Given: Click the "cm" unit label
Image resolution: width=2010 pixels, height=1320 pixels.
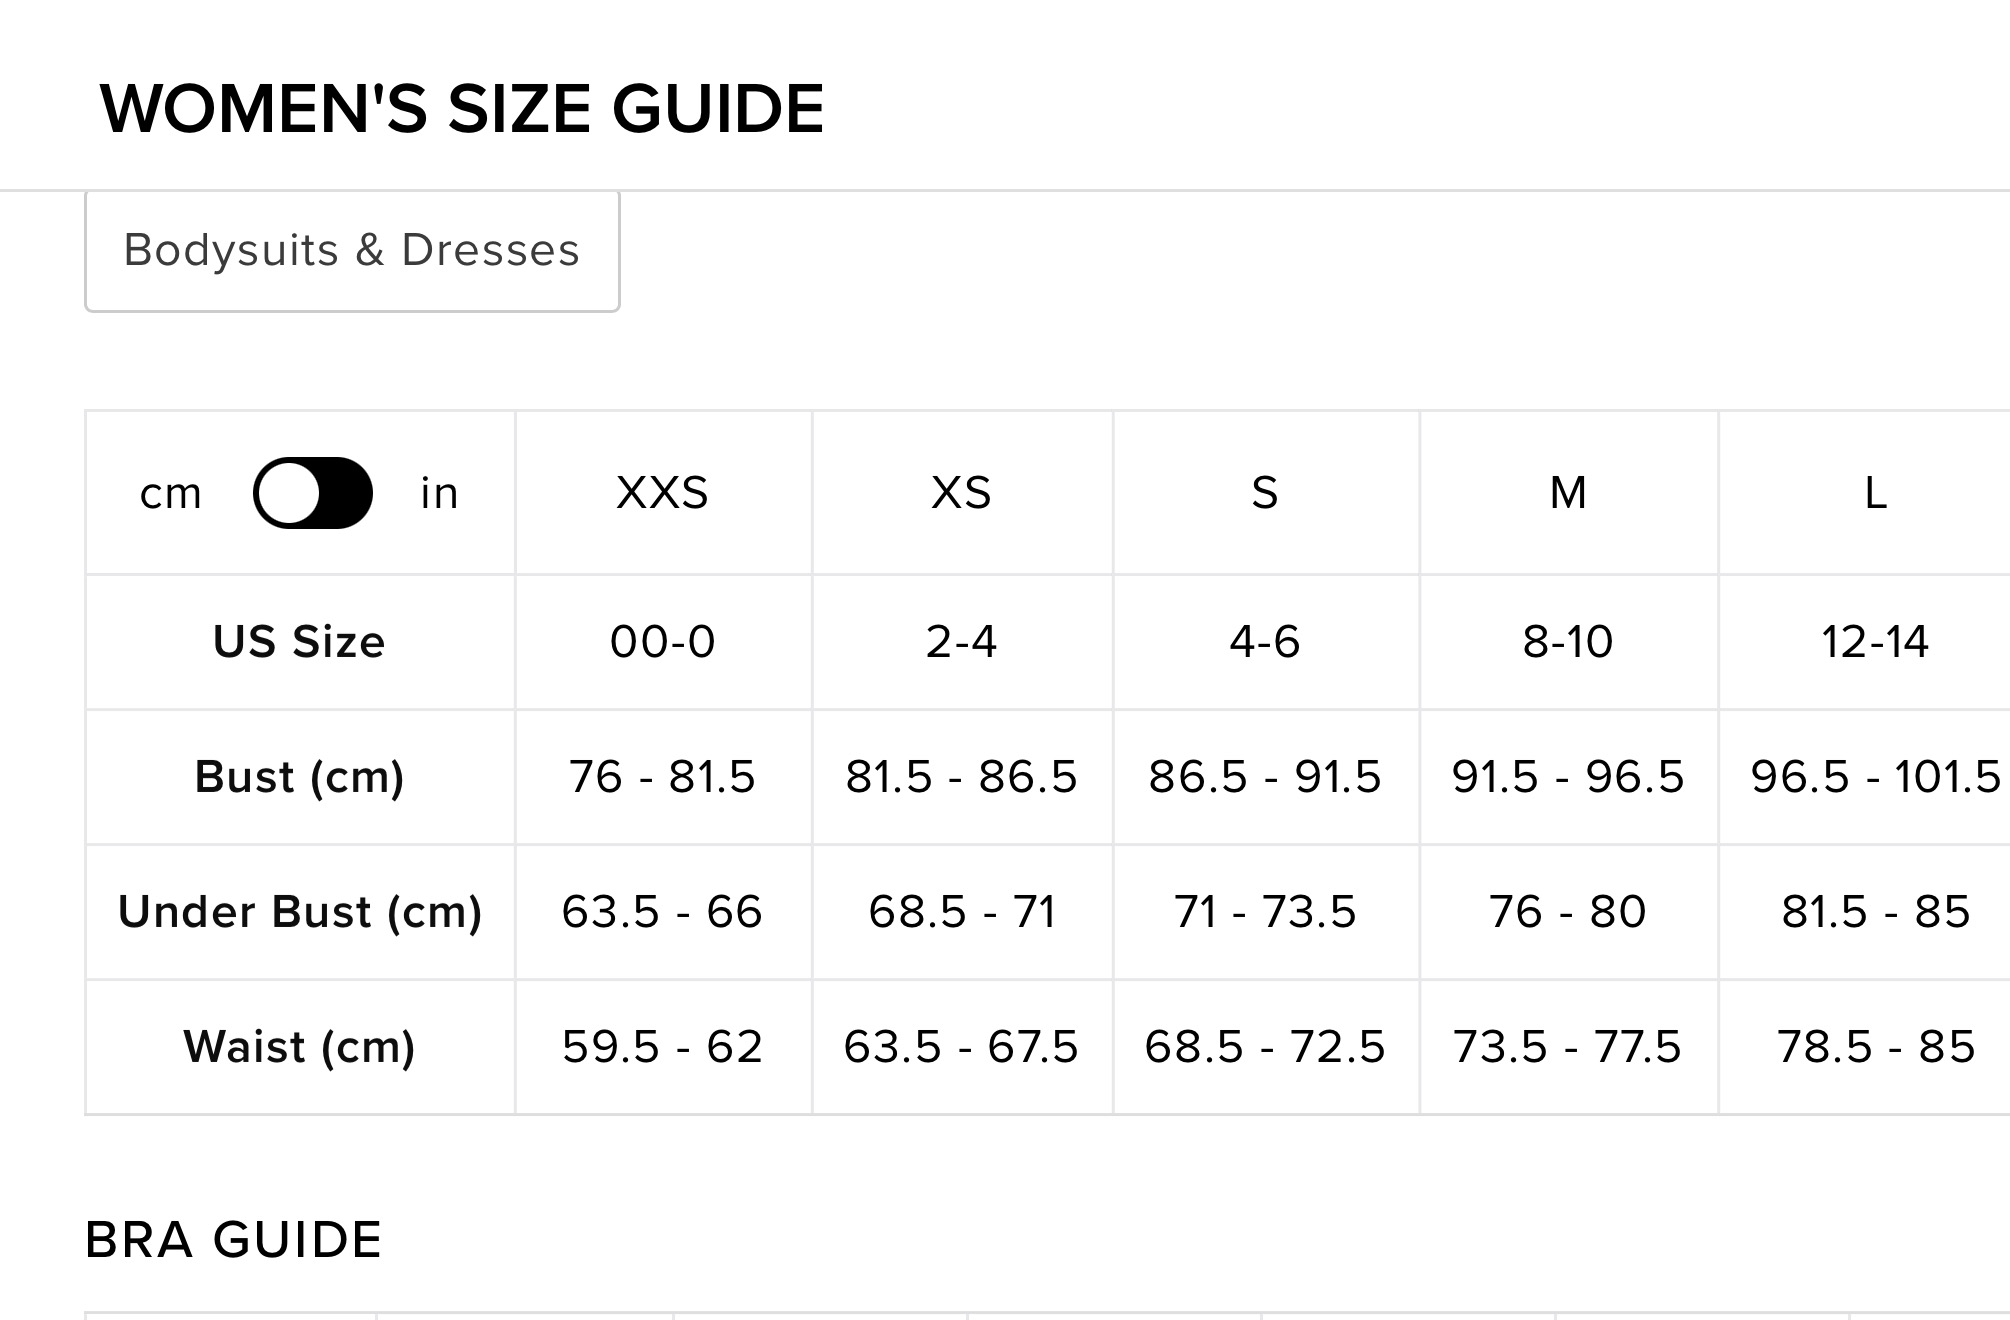Looking at the screenshot, I should [171, 493].
